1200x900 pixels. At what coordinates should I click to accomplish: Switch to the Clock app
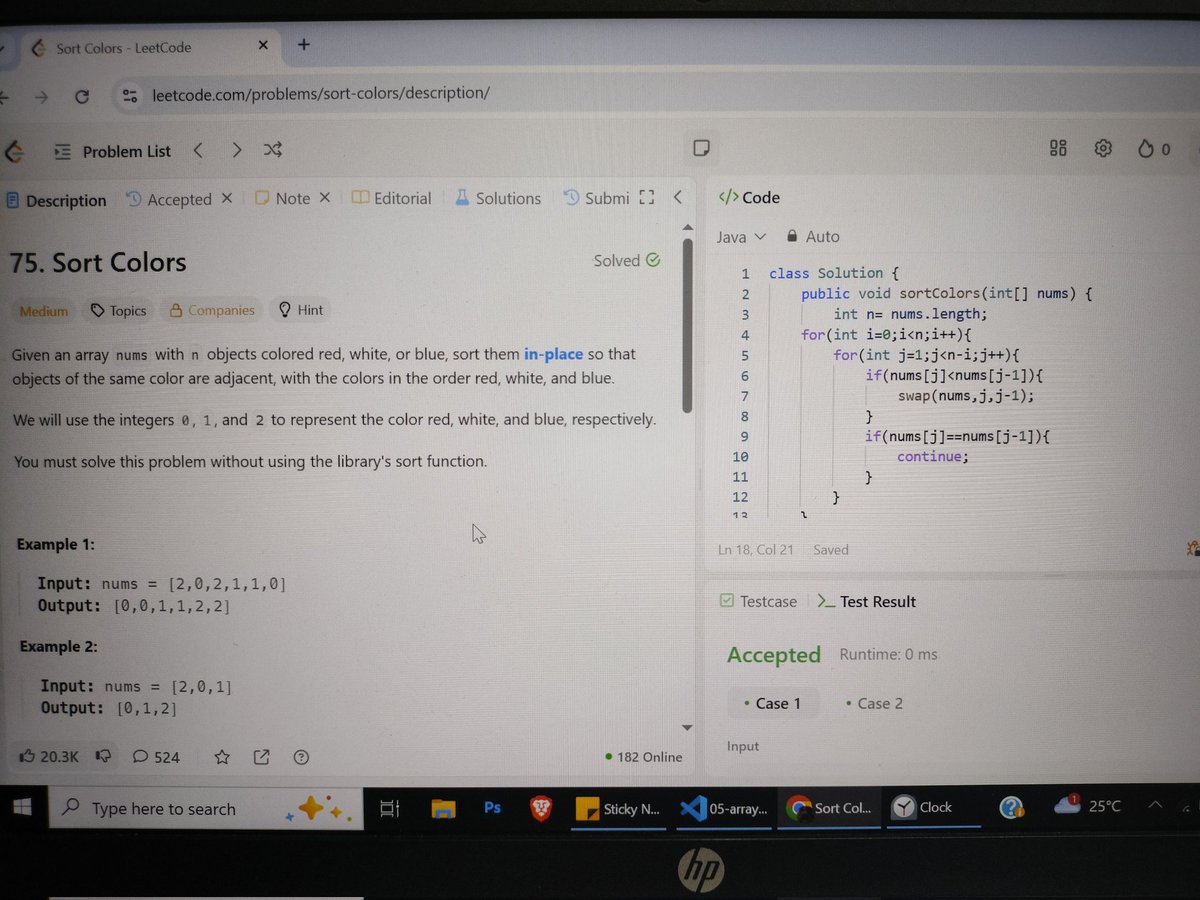pyautogui.click(x=934, y=807)
